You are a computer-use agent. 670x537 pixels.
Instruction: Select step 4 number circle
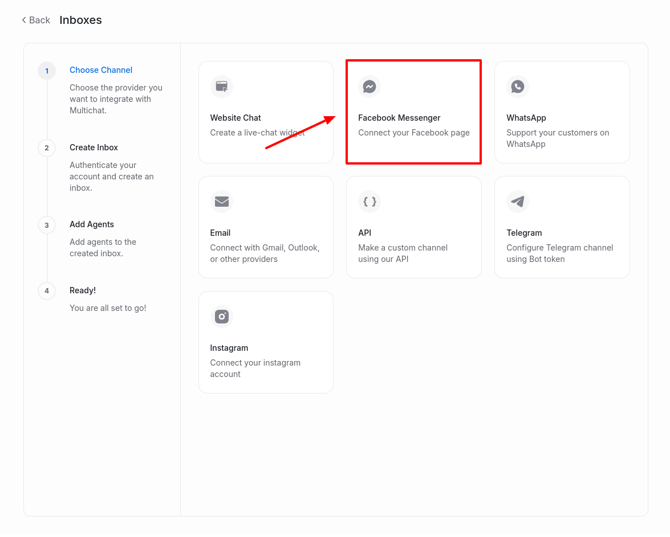[47, 291]
